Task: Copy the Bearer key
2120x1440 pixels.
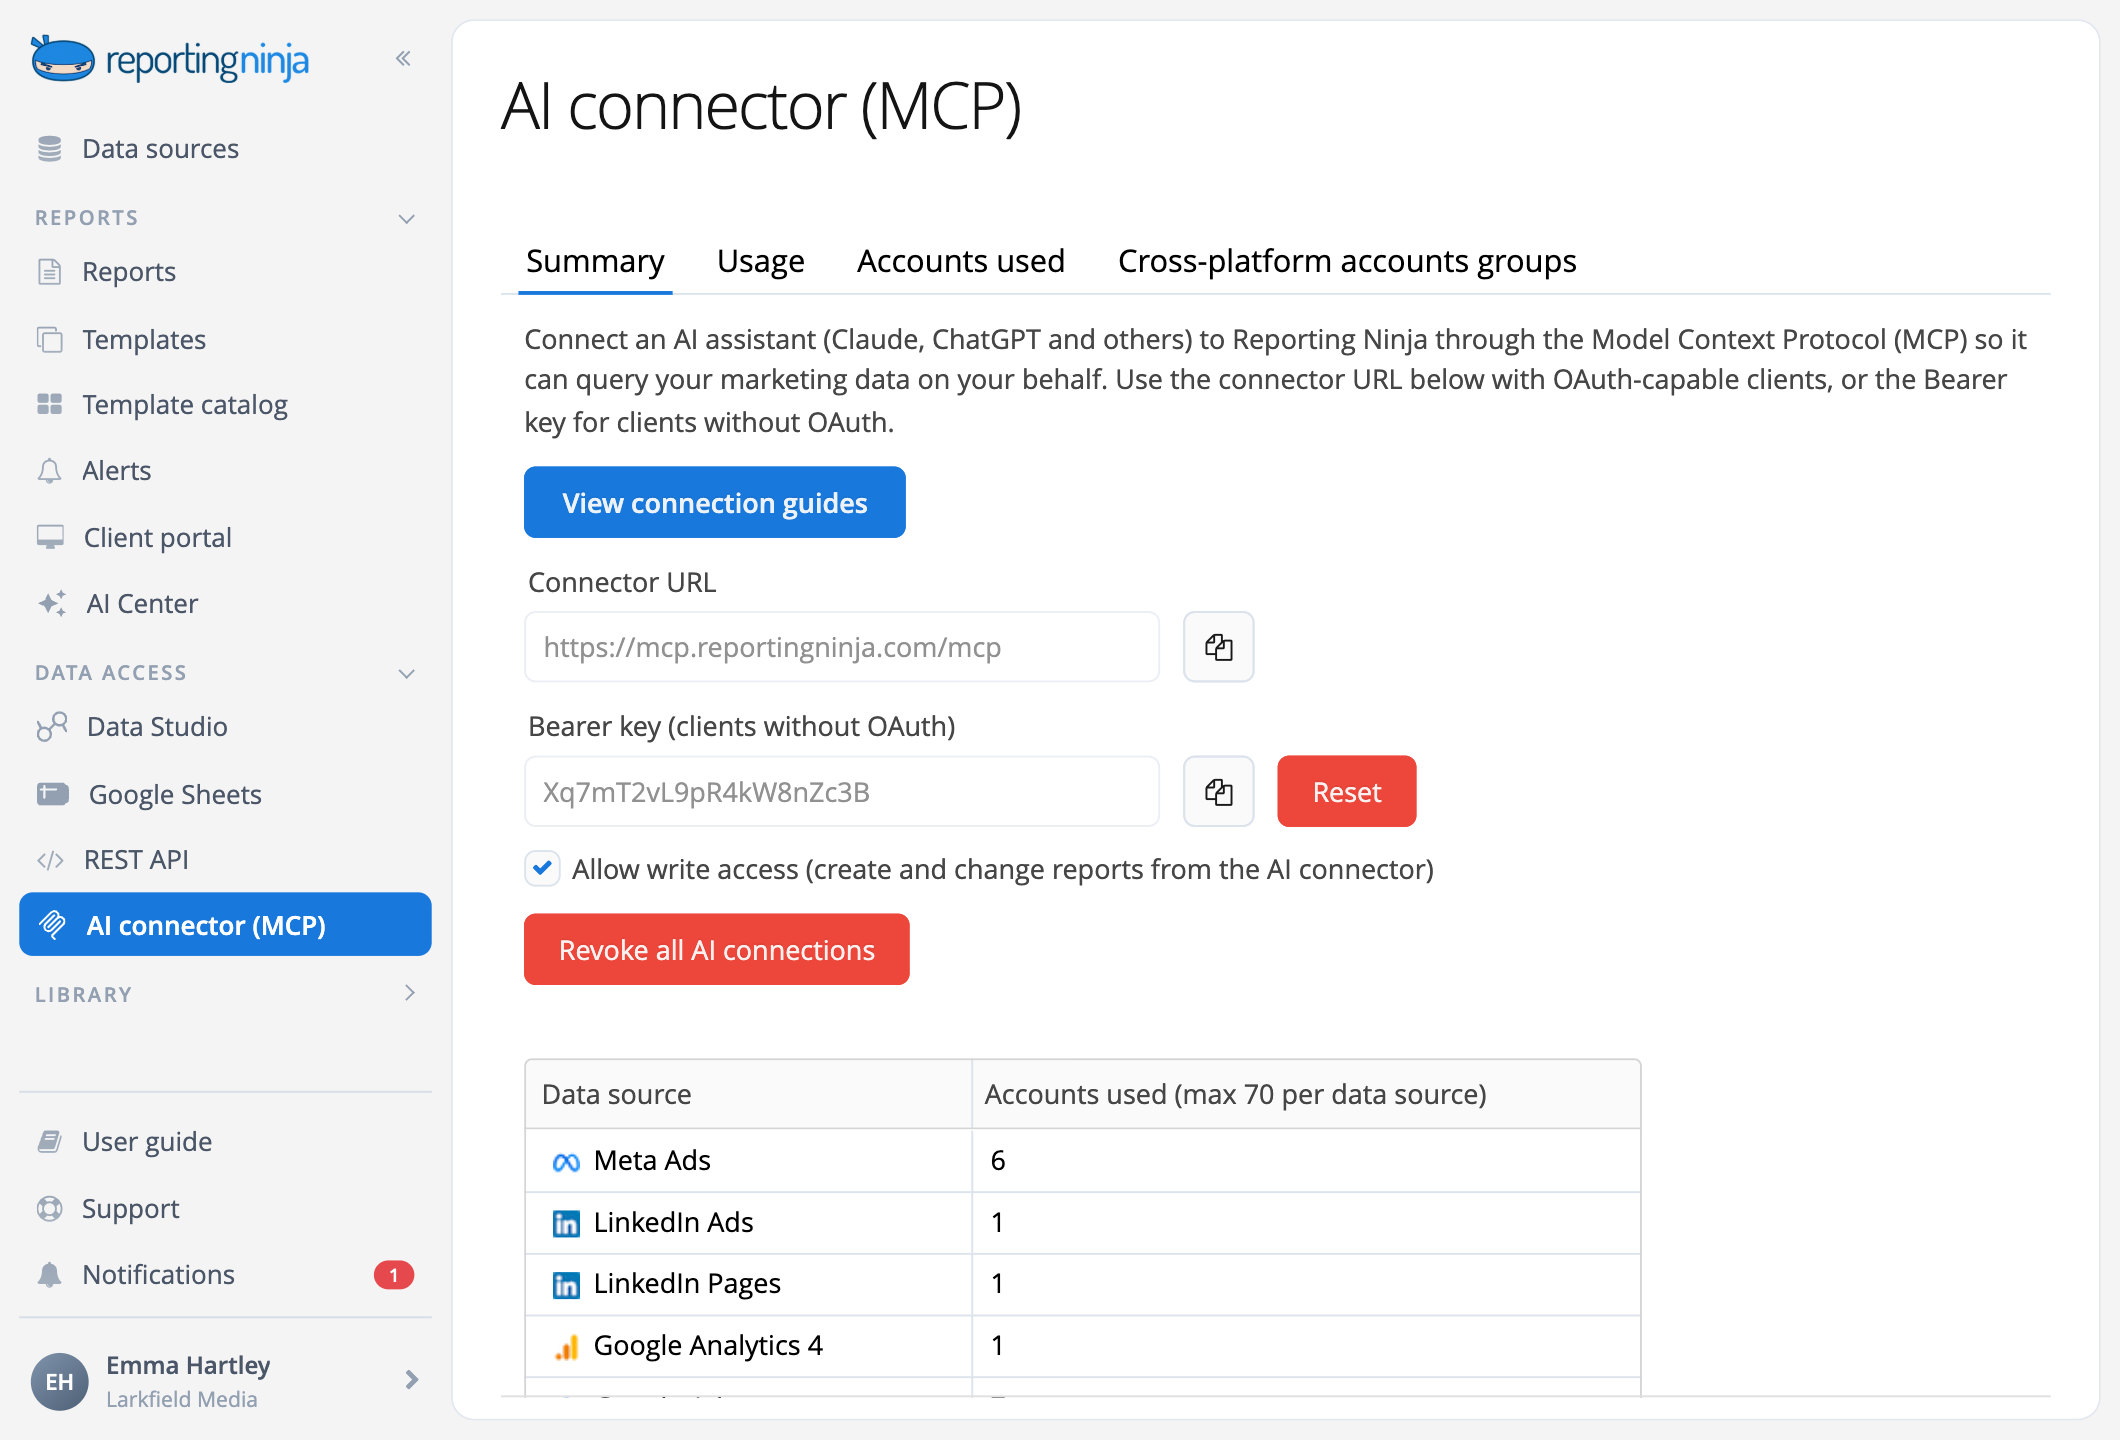Action: 1218,792
